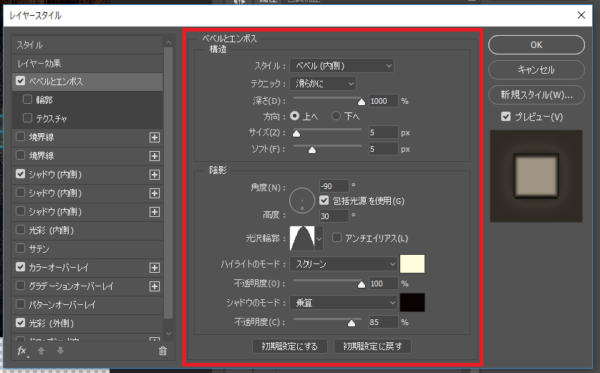Image resolution: width=600 pixels, height=373 pixels.
Task: Click the 初期設定に戻す button
Action: [372, 346]
